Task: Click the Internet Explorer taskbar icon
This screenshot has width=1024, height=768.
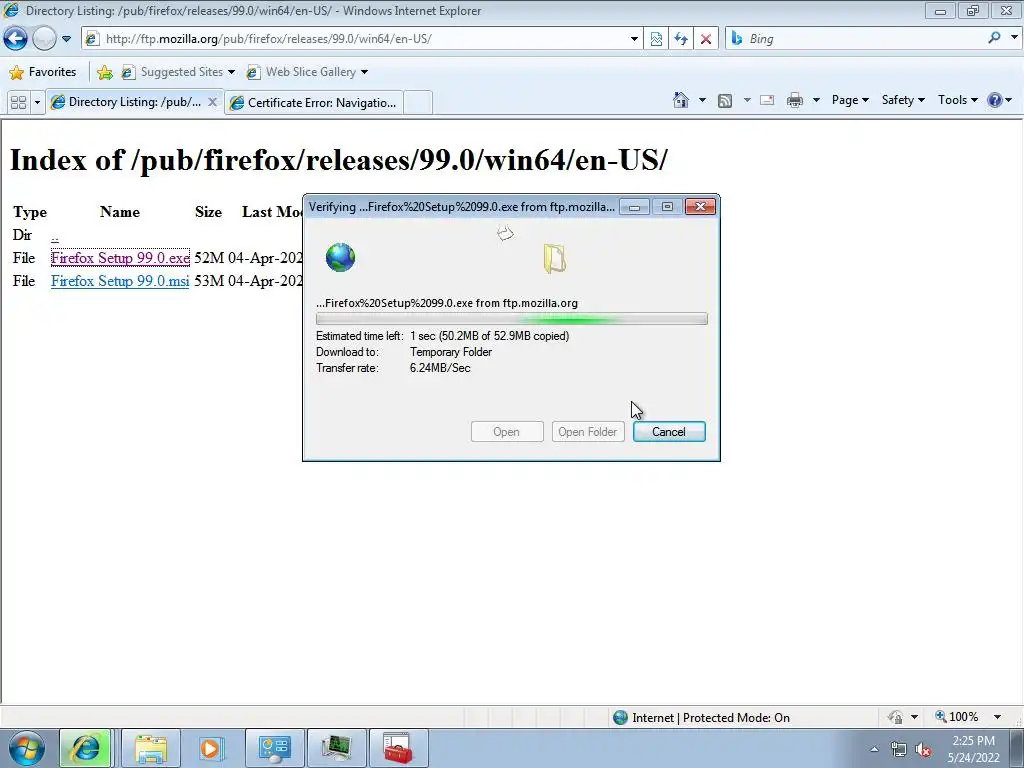Action: tap(86, 748)
